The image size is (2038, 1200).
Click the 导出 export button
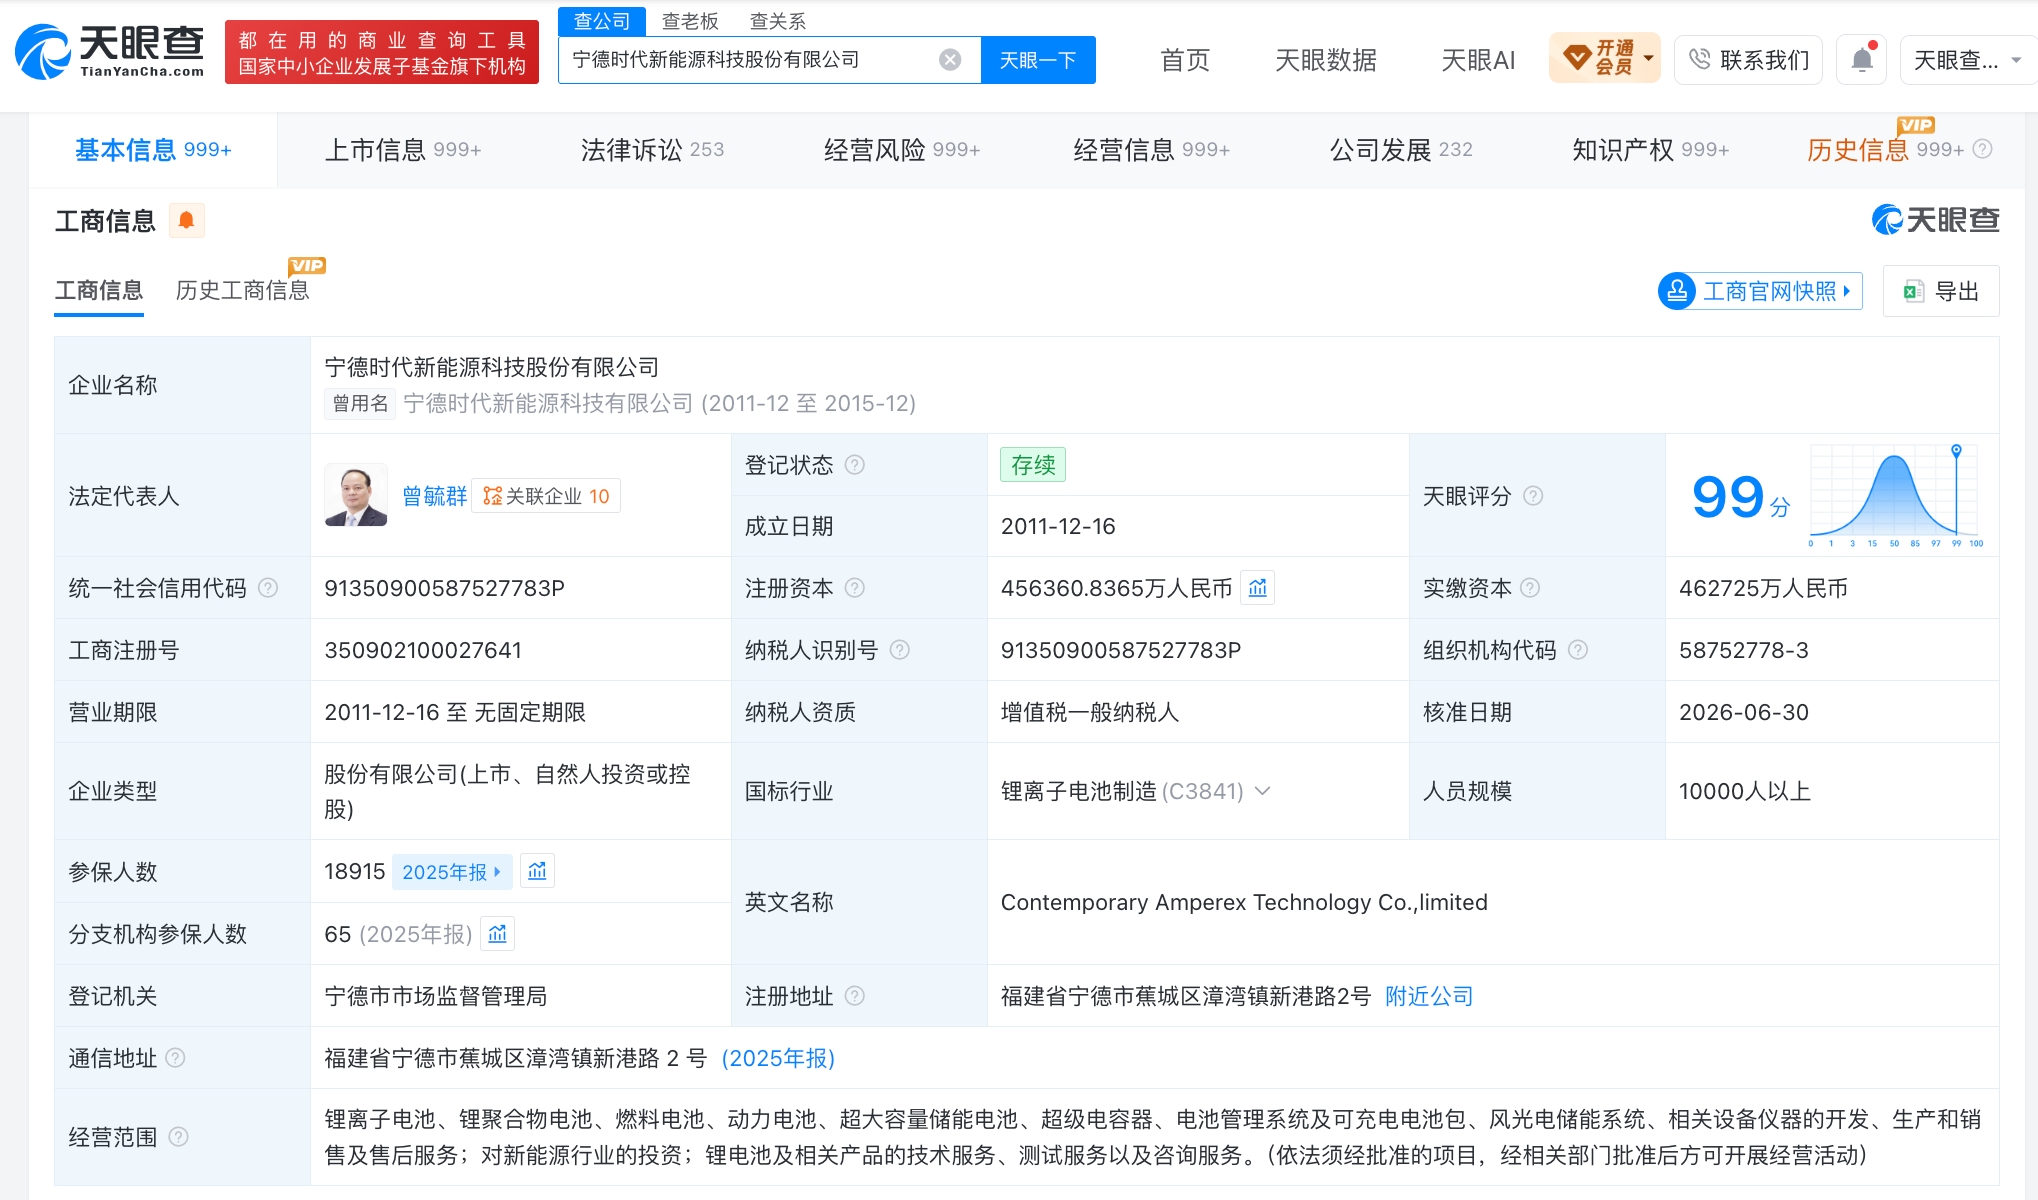pos(1940,291)
